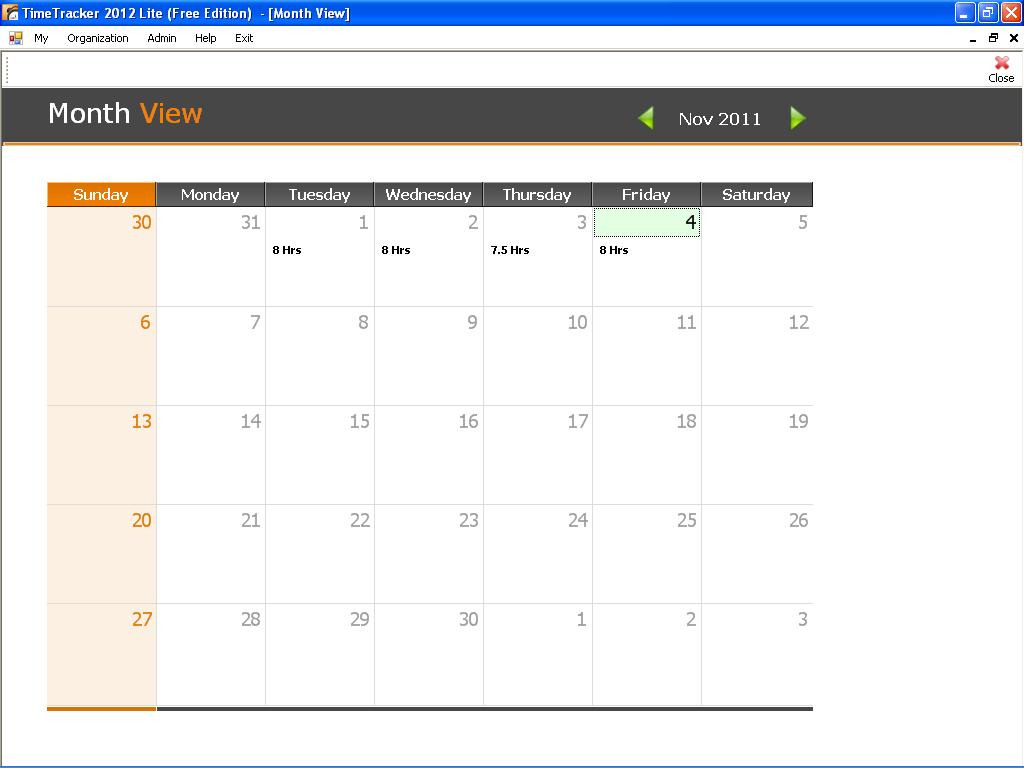Image resolution: width=1024 pixels, height=768 pixels.
Task: Select December 2 cell on Friday
Action: (647, 654)
